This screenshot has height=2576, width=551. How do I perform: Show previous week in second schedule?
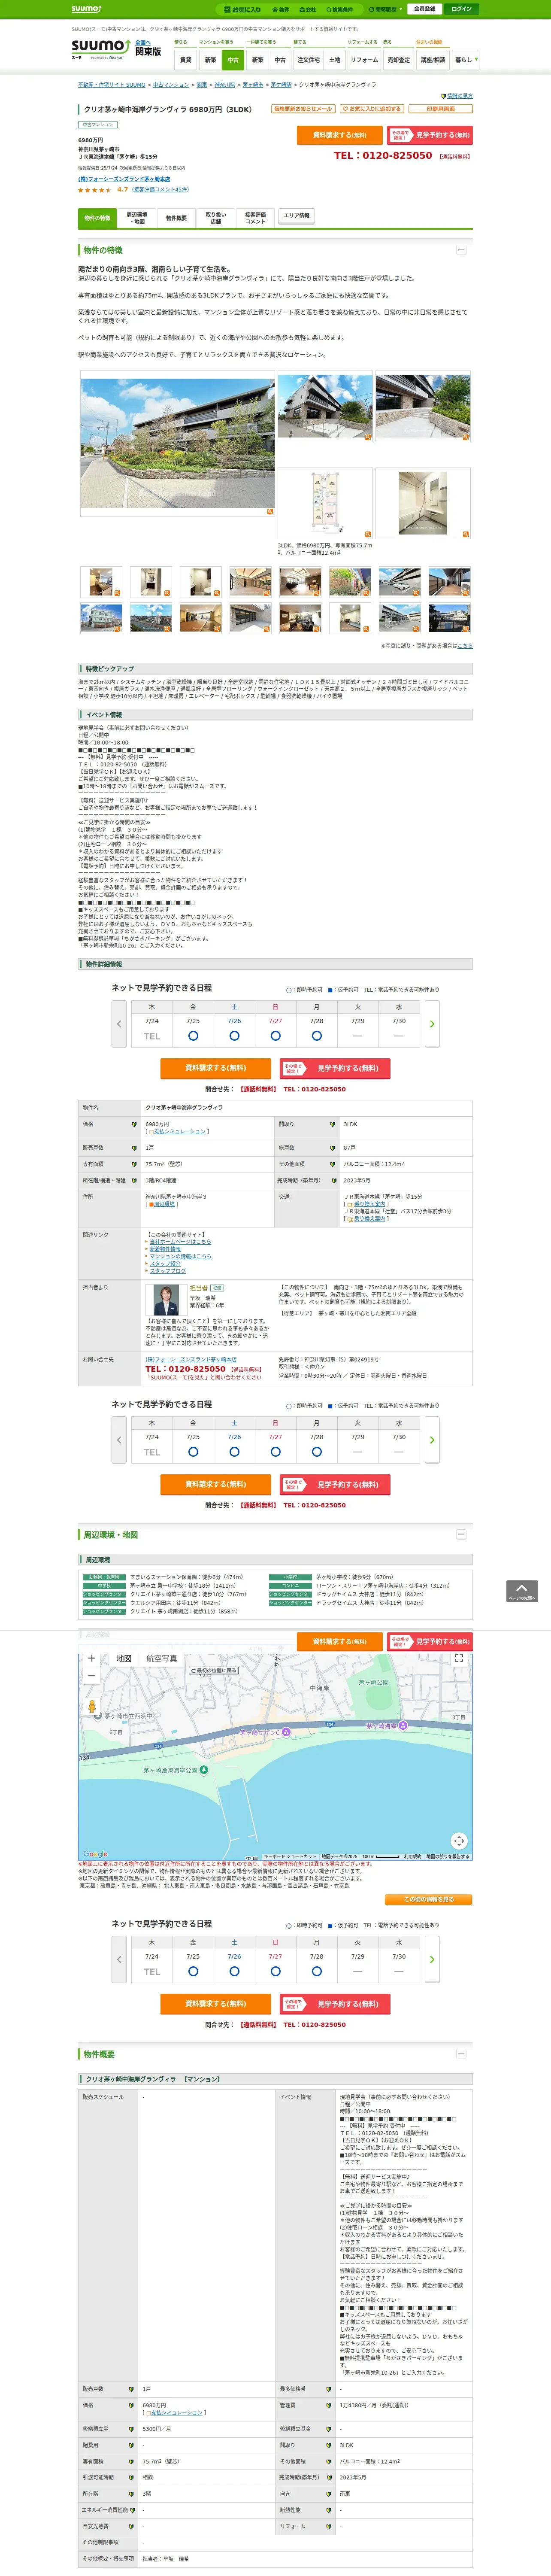pyautogui.click(x=119, y=1440)
